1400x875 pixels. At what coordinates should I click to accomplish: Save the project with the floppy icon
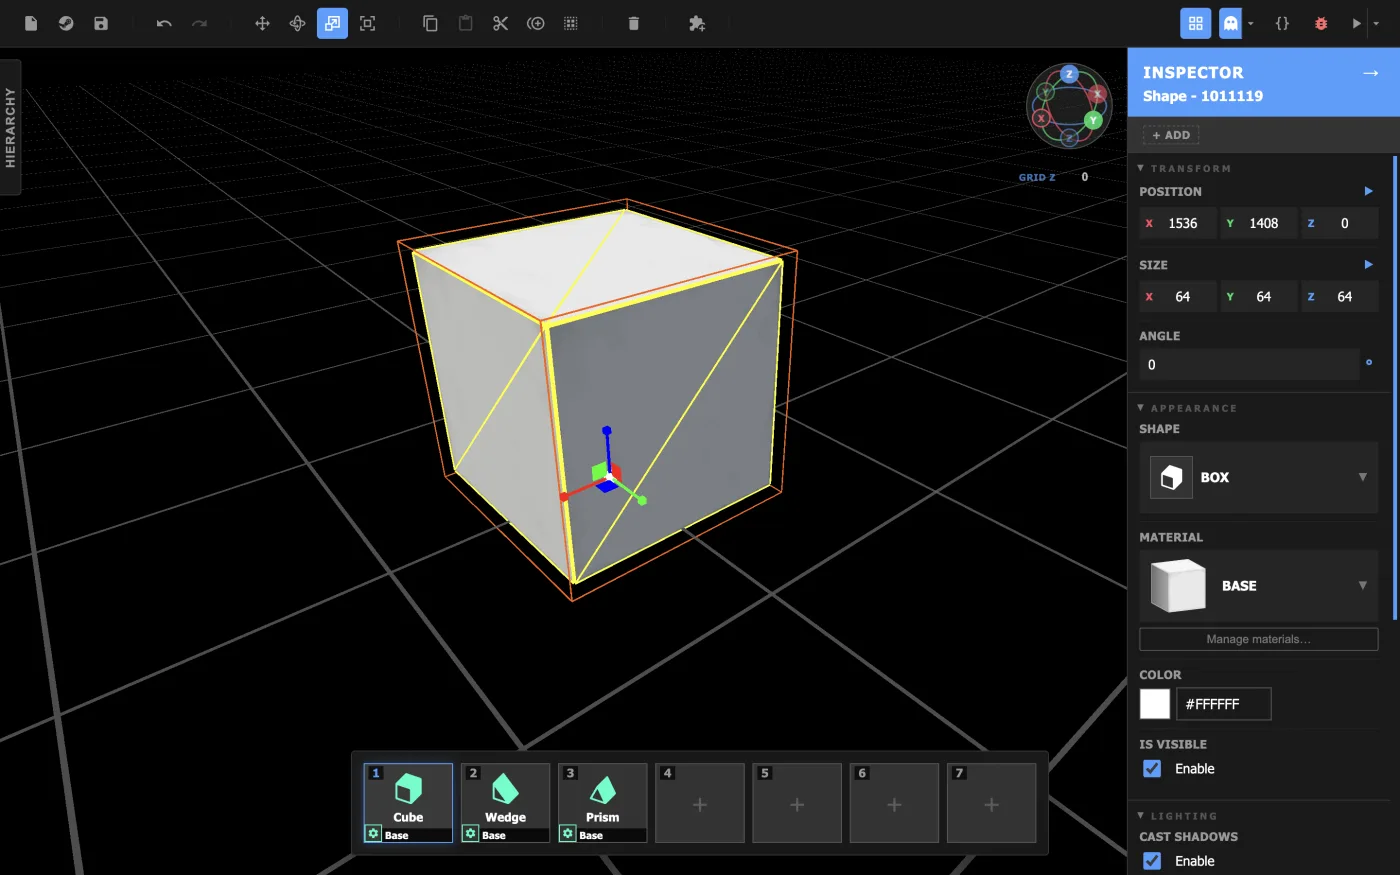point(101,23)
